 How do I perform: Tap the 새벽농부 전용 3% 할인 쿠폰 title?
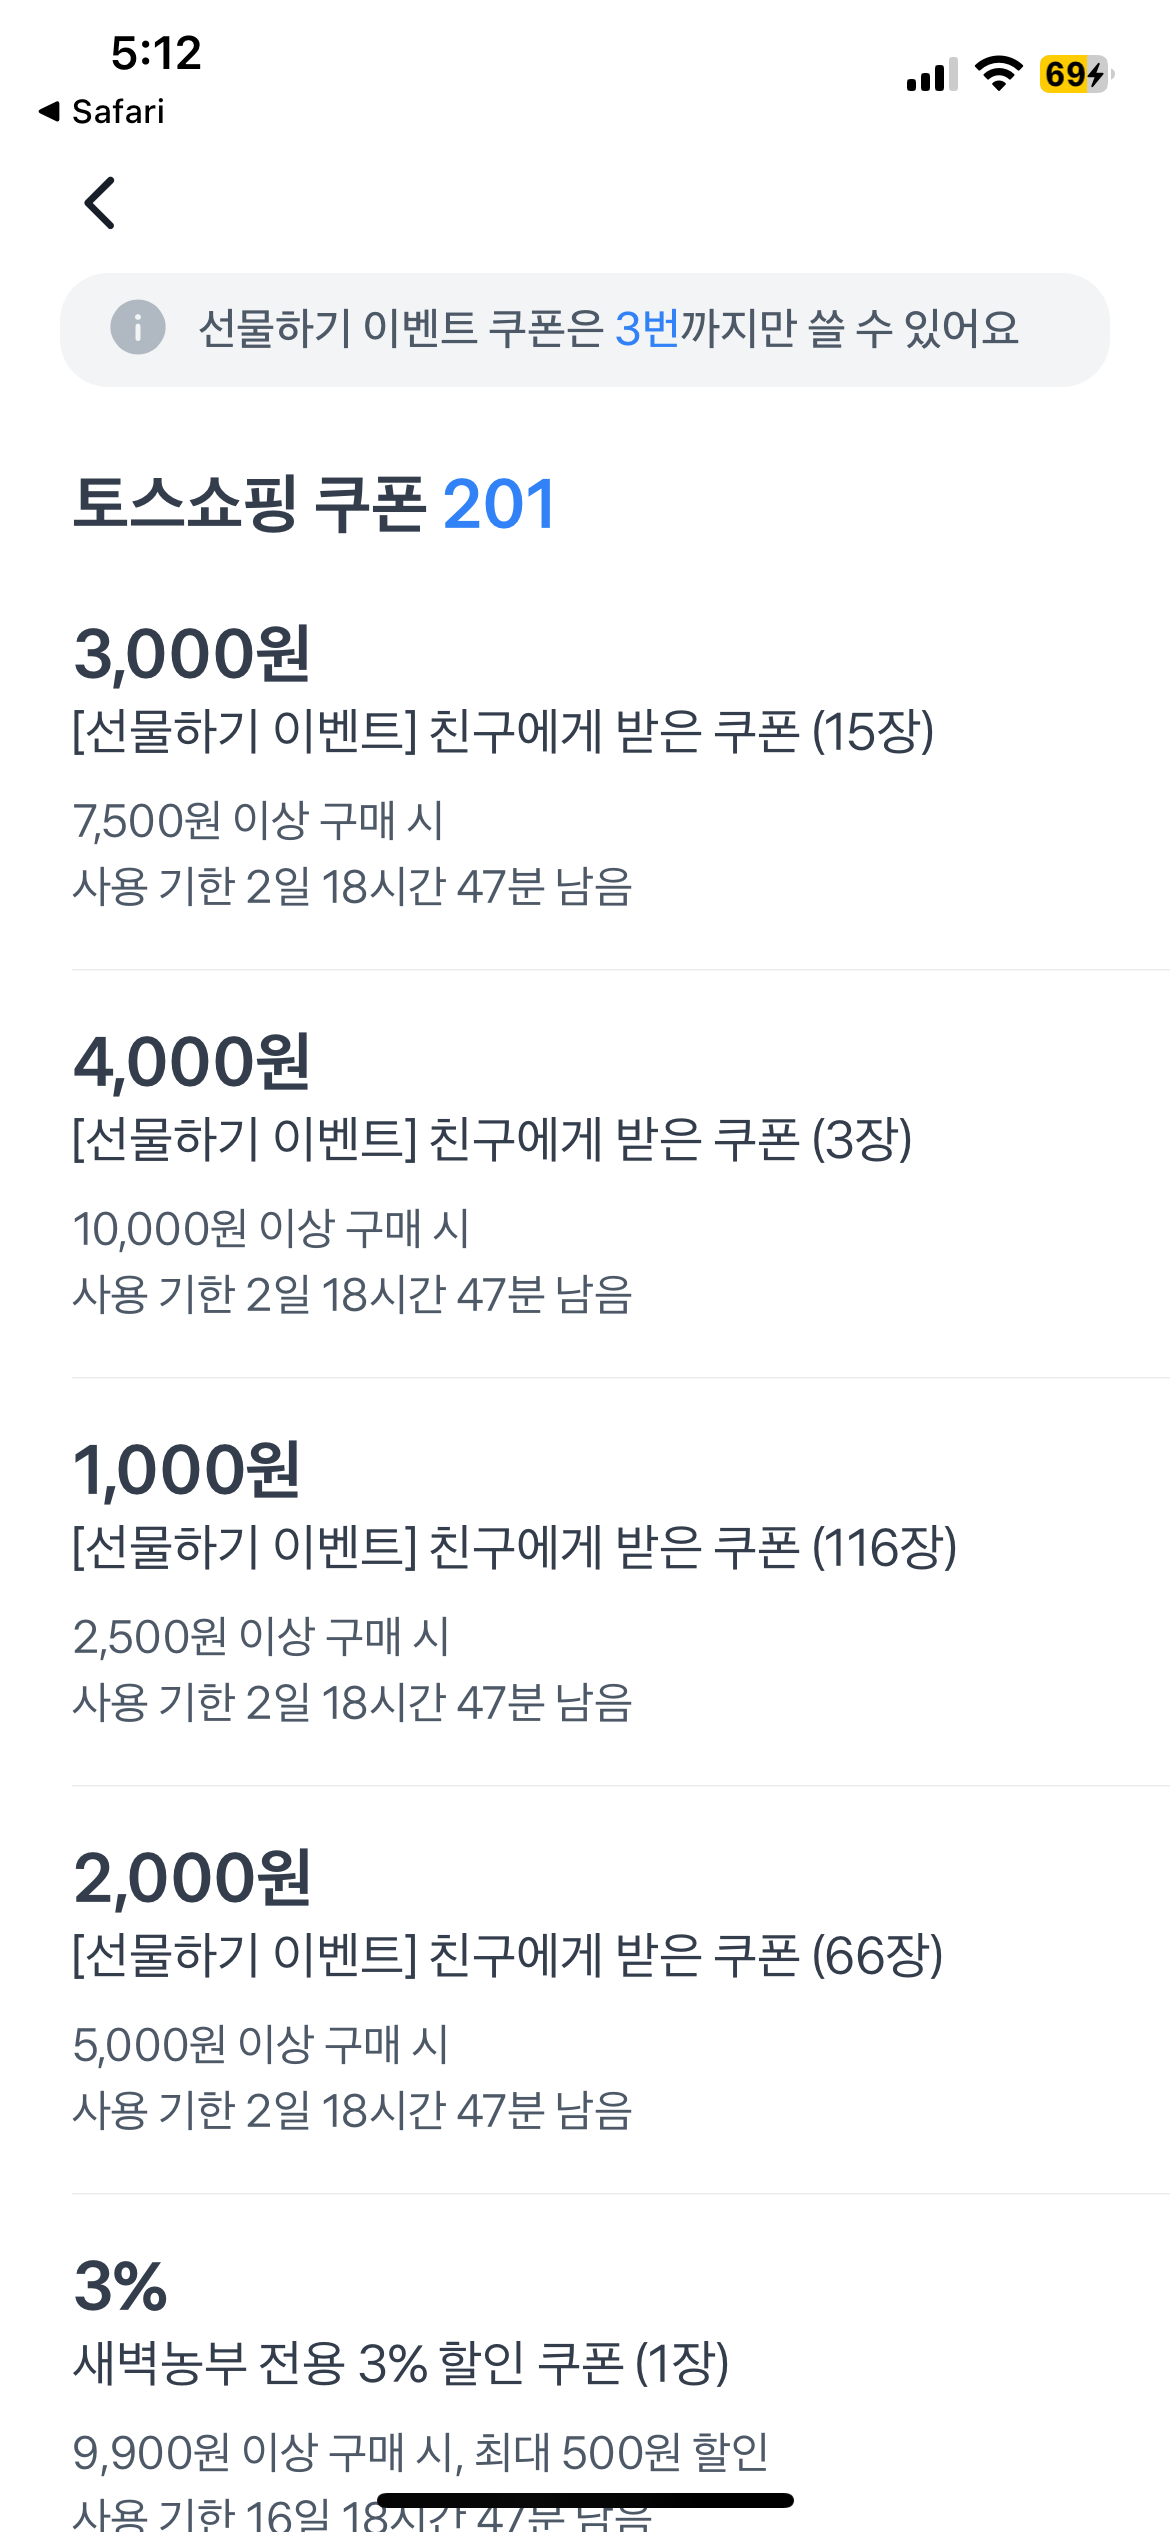(x=401, y=2364)
